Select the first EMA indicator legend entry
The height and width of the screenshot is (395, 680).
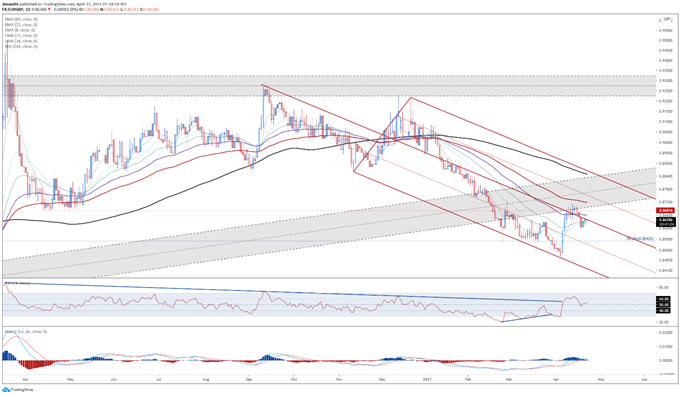coord(21,20)
